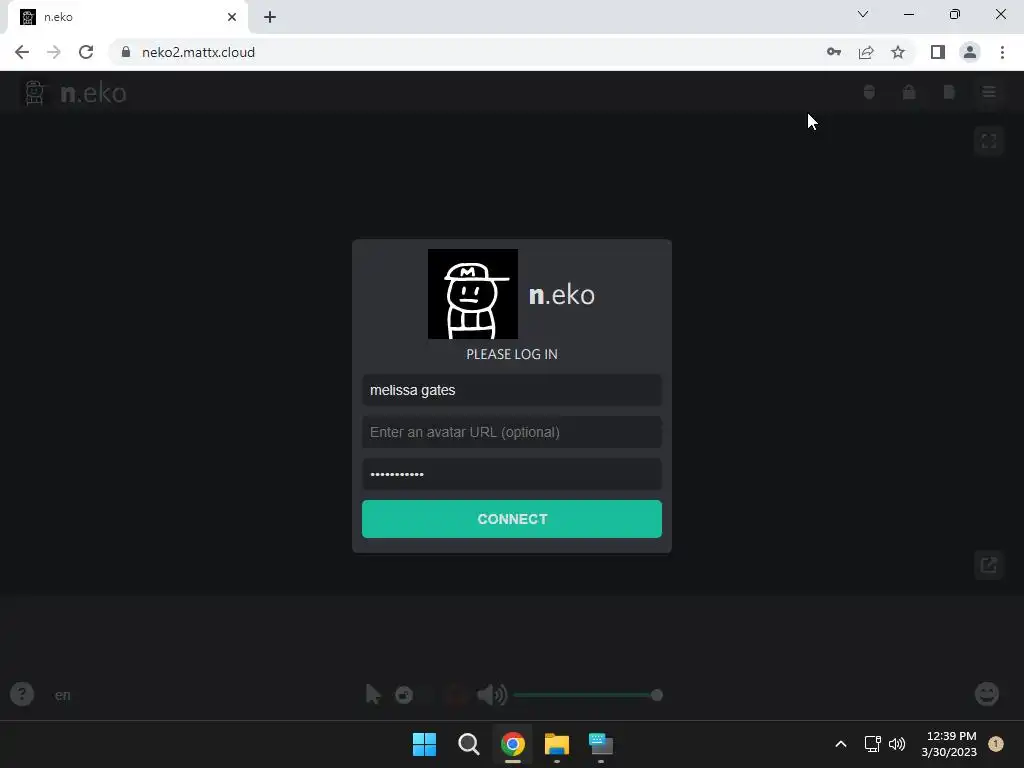This screenshot has width=1024, height=768.
Task: Click the file icon in header
Action: coord(949,92)
